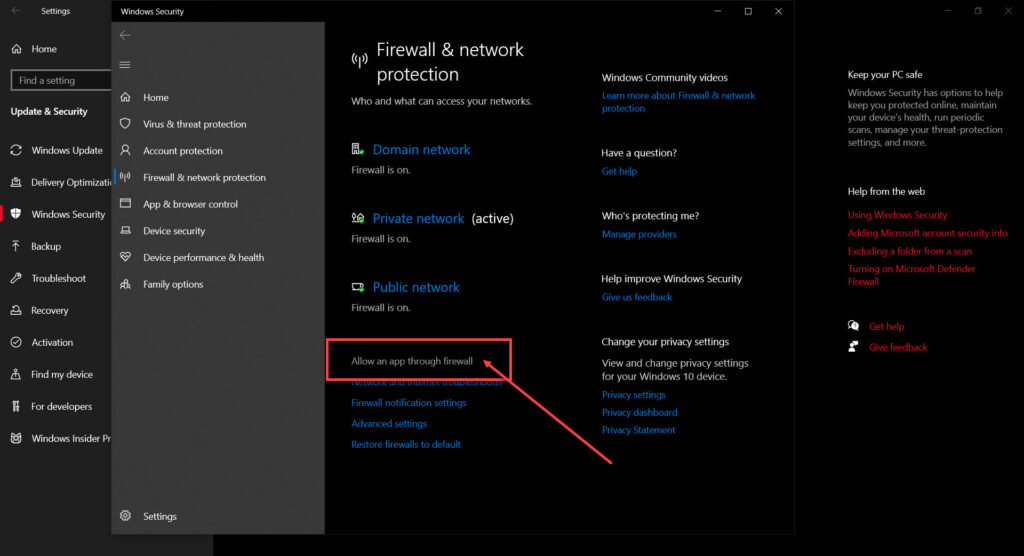
Task: Open Privacy dashboard link
Action: (x=639, y=412)
